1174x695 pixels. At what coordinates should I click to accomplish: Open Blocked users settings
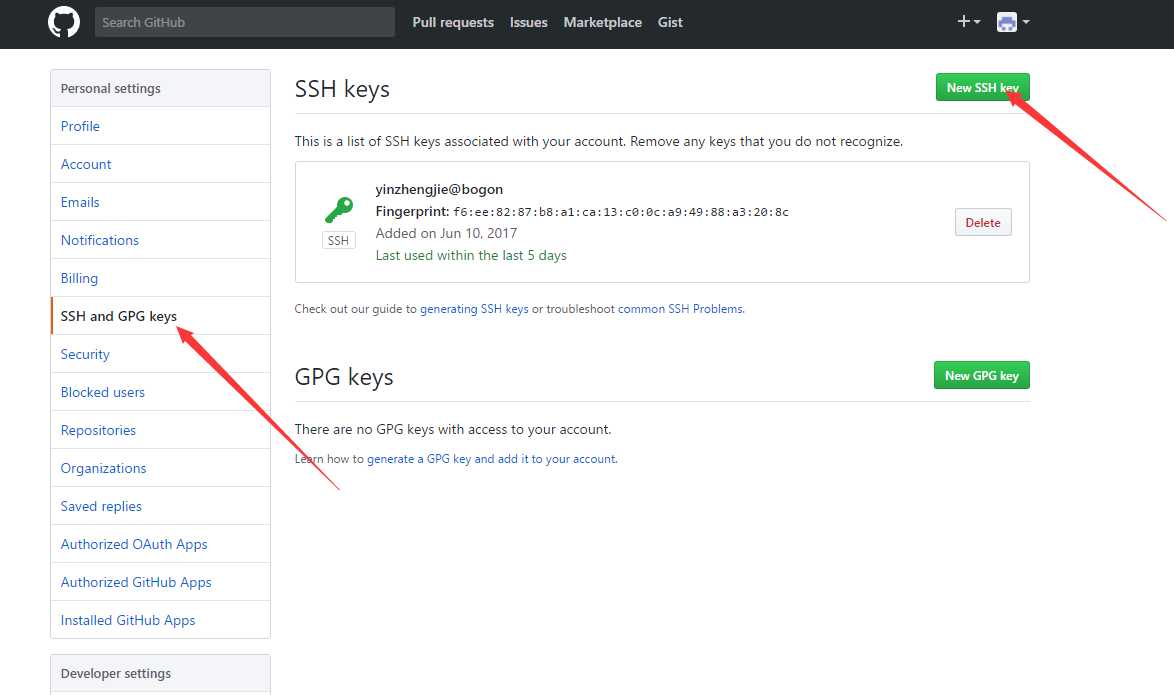(x=160, y=392)
